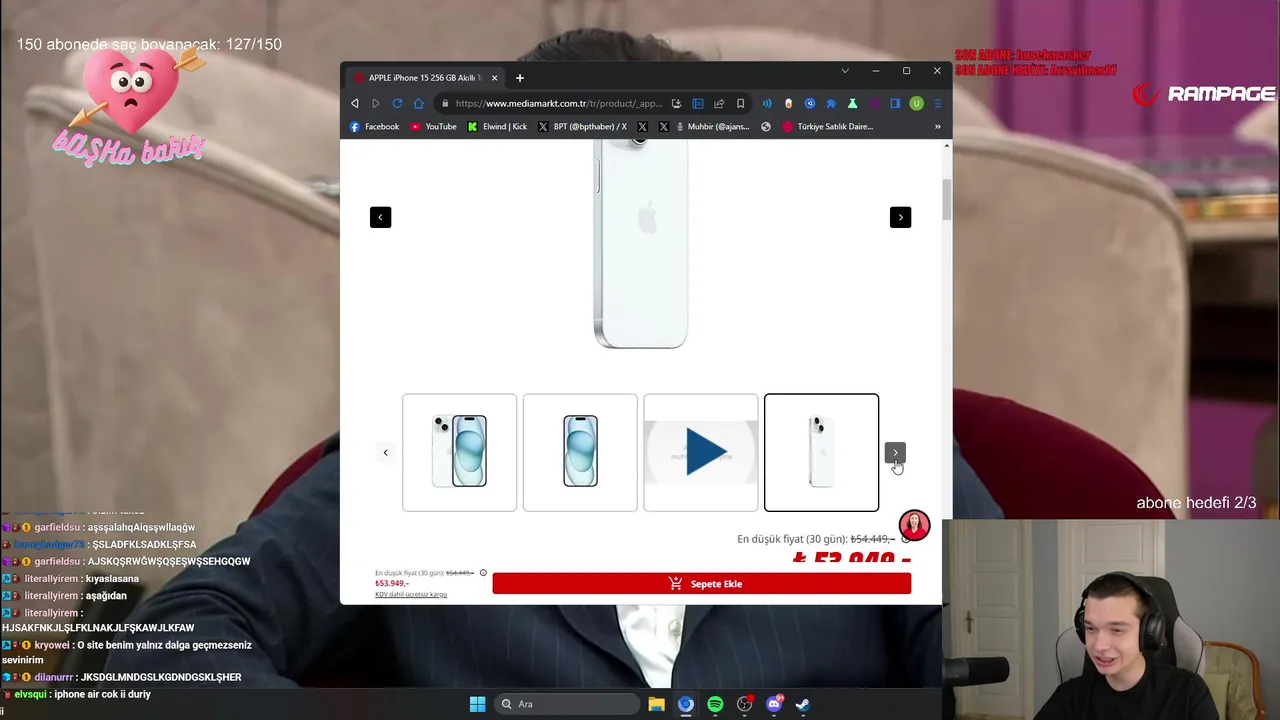
Task: Reload the MediaMarkt page
Action: click(397, 103)
